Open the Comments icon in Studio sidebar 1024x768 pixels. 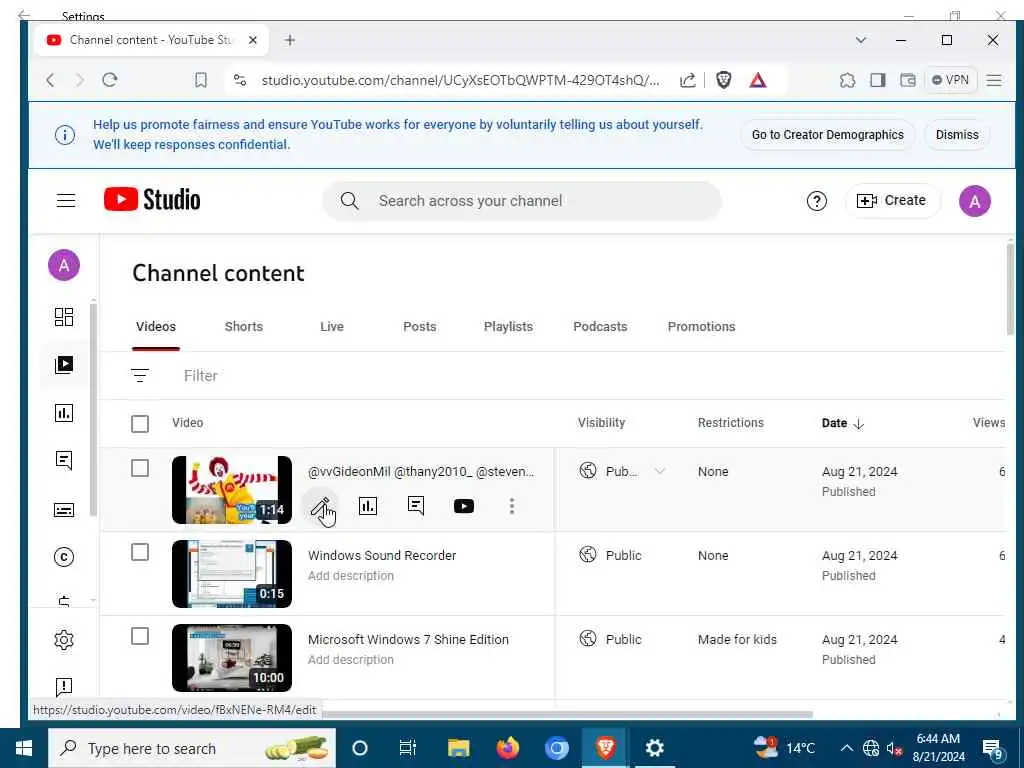(x=63, y=460)
